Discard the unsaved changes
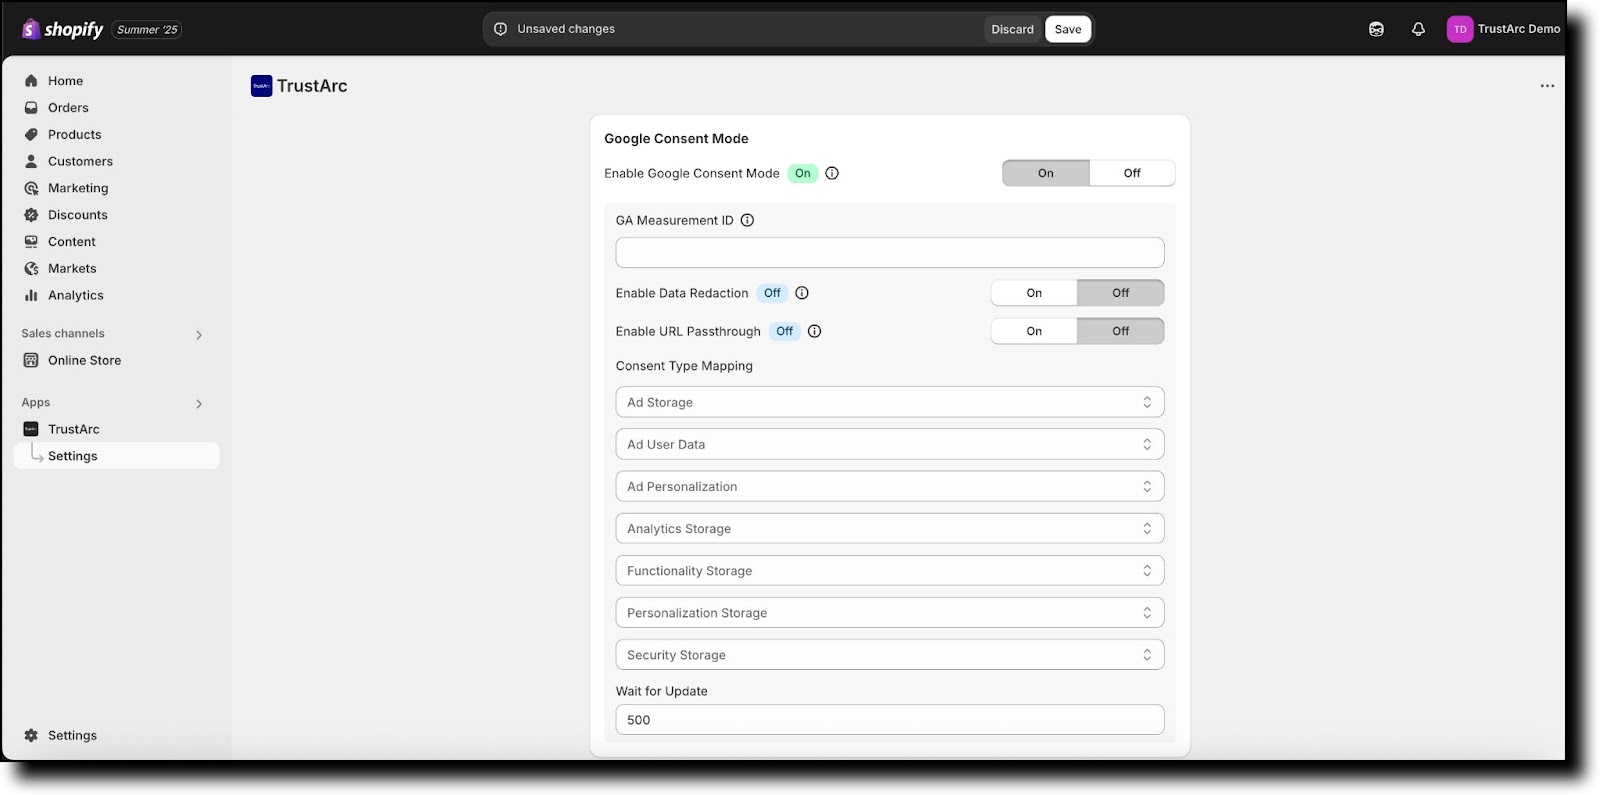The width and height of the screenshot is (1600, 795). pyautogui.click(x=1012, y=29)
